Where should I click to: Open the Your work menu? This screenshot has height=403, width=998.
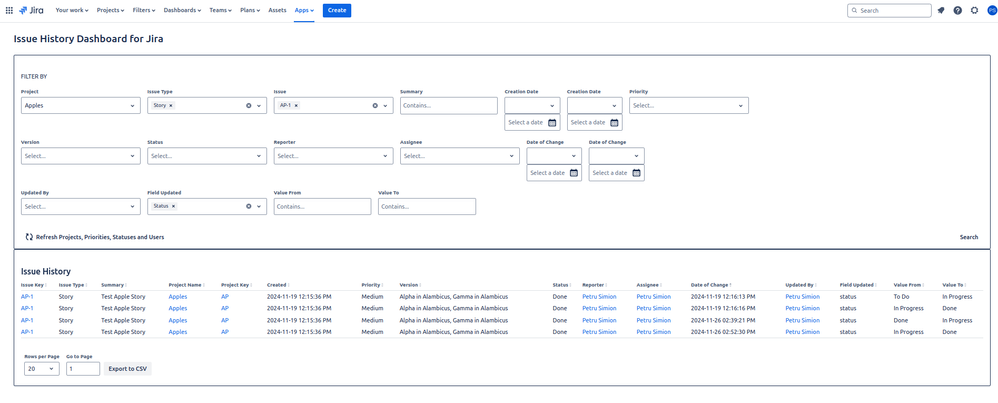click(x=73, y=10)
